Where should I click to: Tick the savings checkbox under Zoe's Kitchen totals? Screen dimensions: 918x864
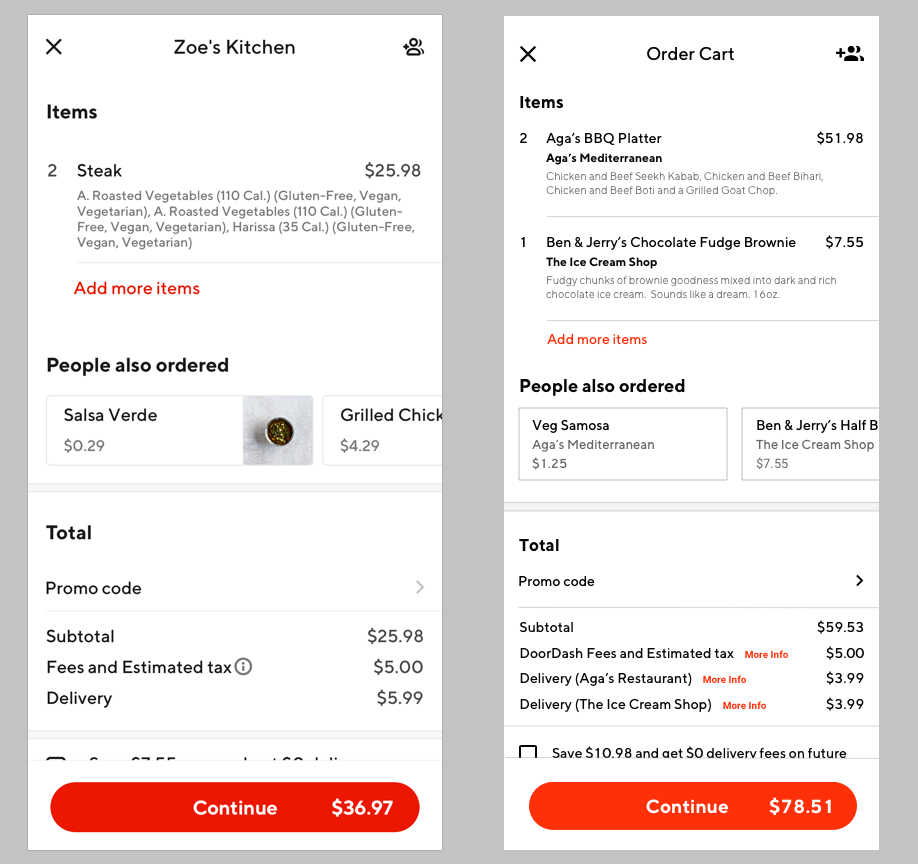point(57,763)
